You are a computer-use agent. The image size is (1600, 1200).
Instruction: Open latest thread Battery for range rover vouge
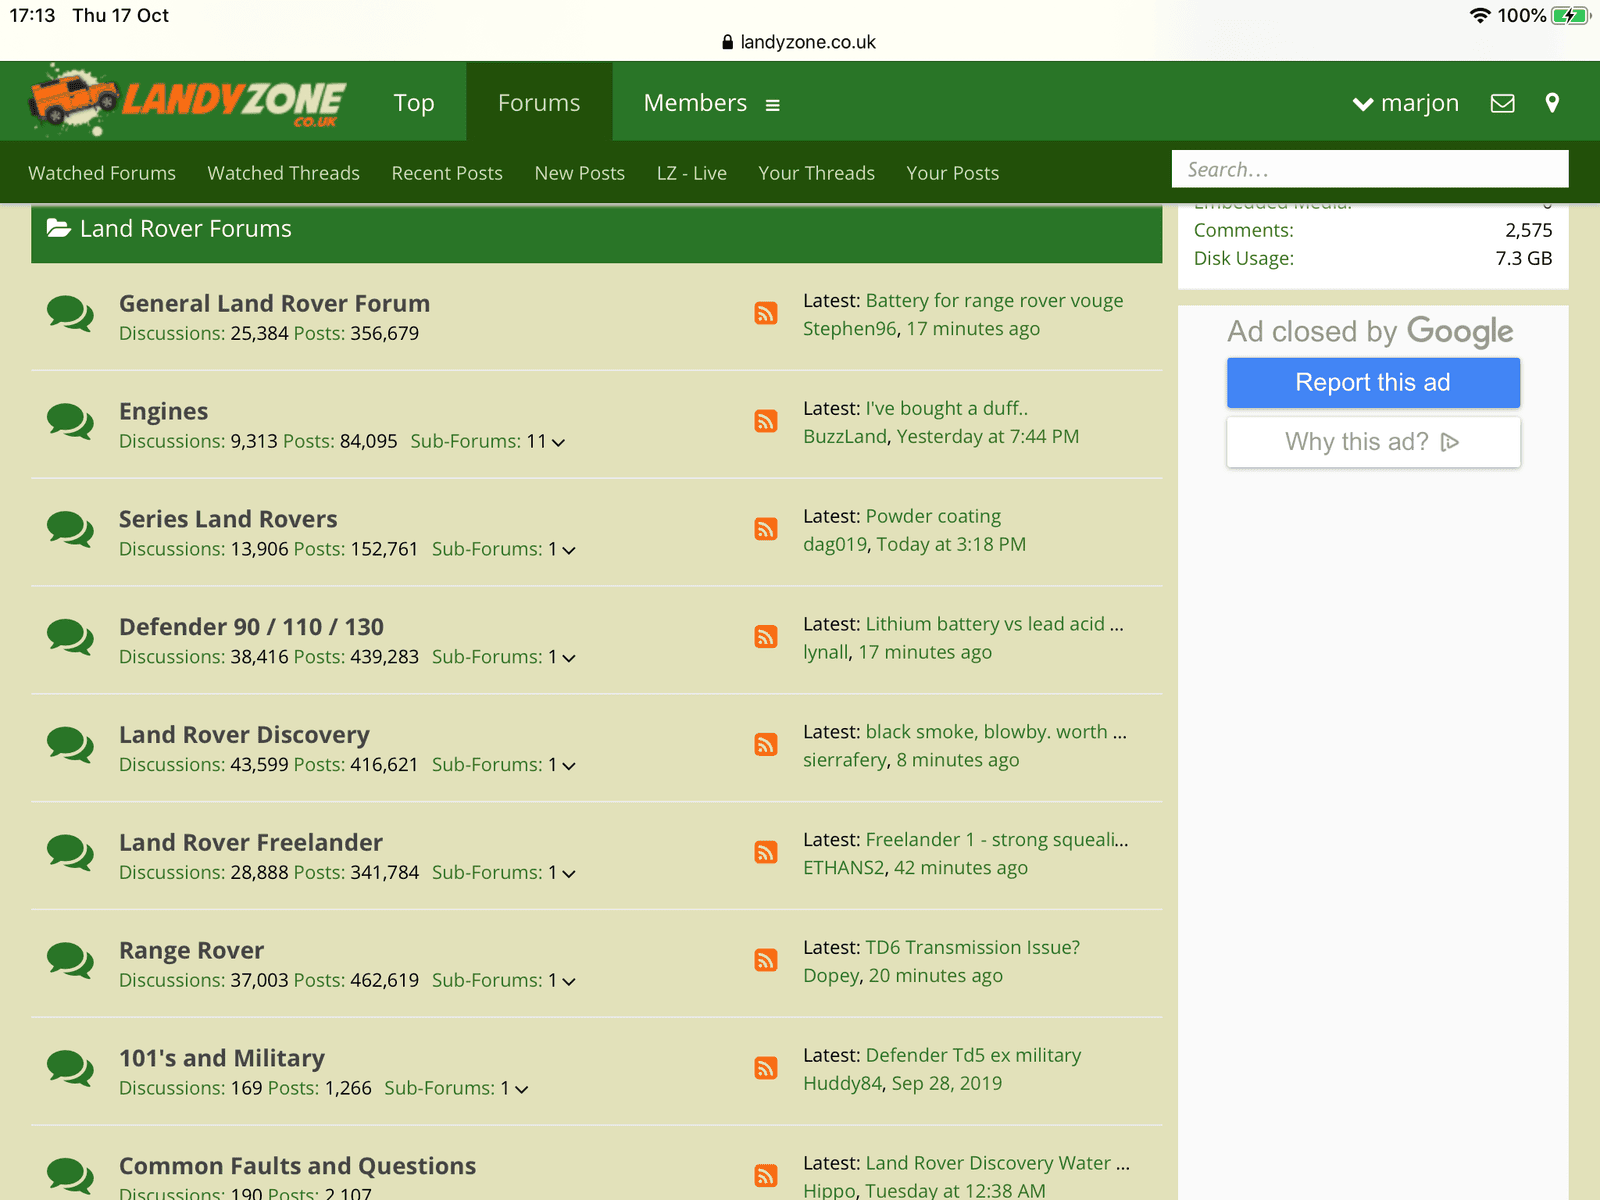pos(994,301)
